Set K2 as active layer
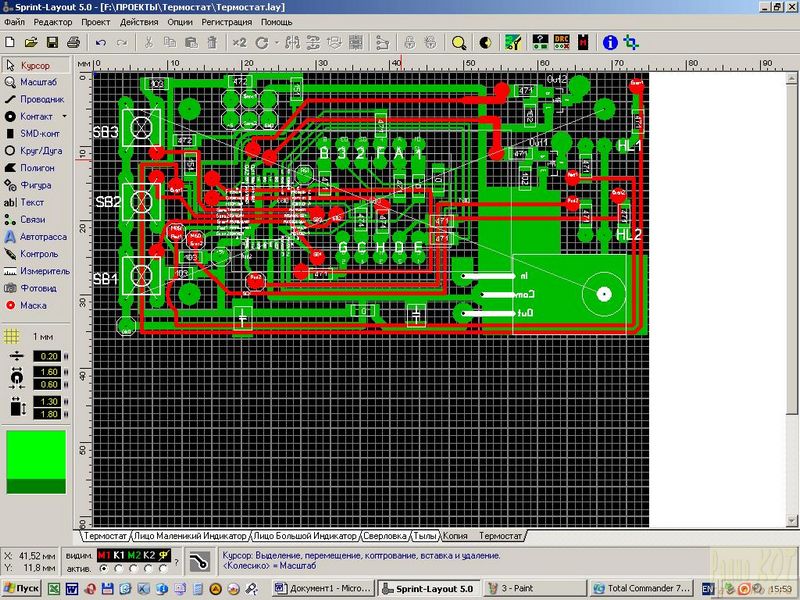The width and height of the screenshot is (800, 600). click(x=149, y=568)
